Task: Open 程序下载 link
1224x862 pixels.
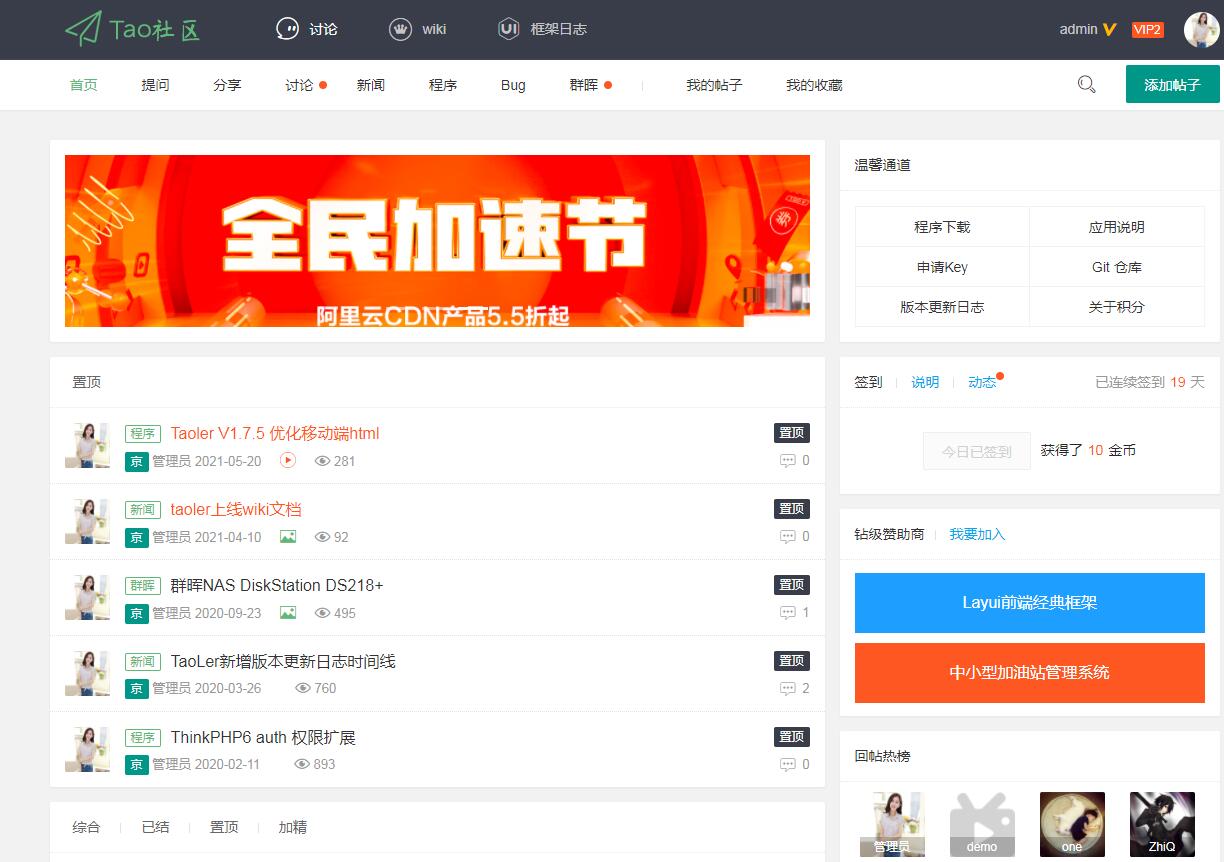Action: pos(942,227)
